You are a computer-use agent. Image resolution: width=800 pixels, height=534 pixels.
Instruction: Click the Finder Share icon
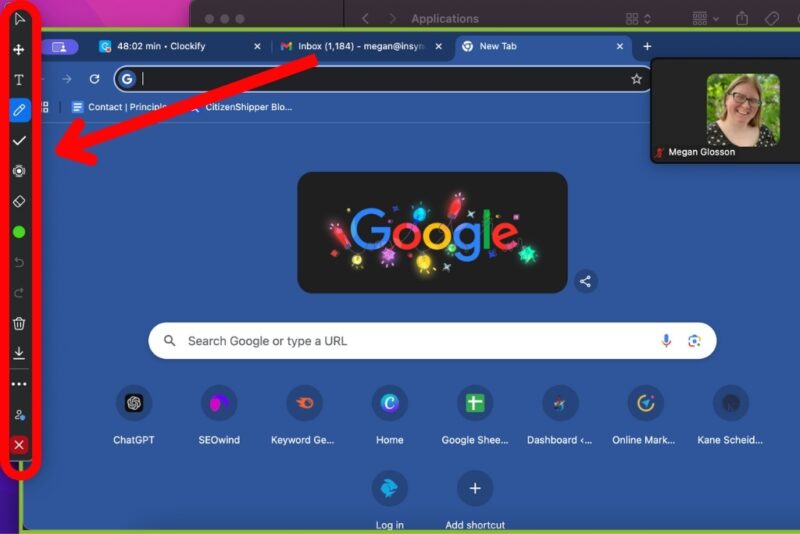click(742, 19)
